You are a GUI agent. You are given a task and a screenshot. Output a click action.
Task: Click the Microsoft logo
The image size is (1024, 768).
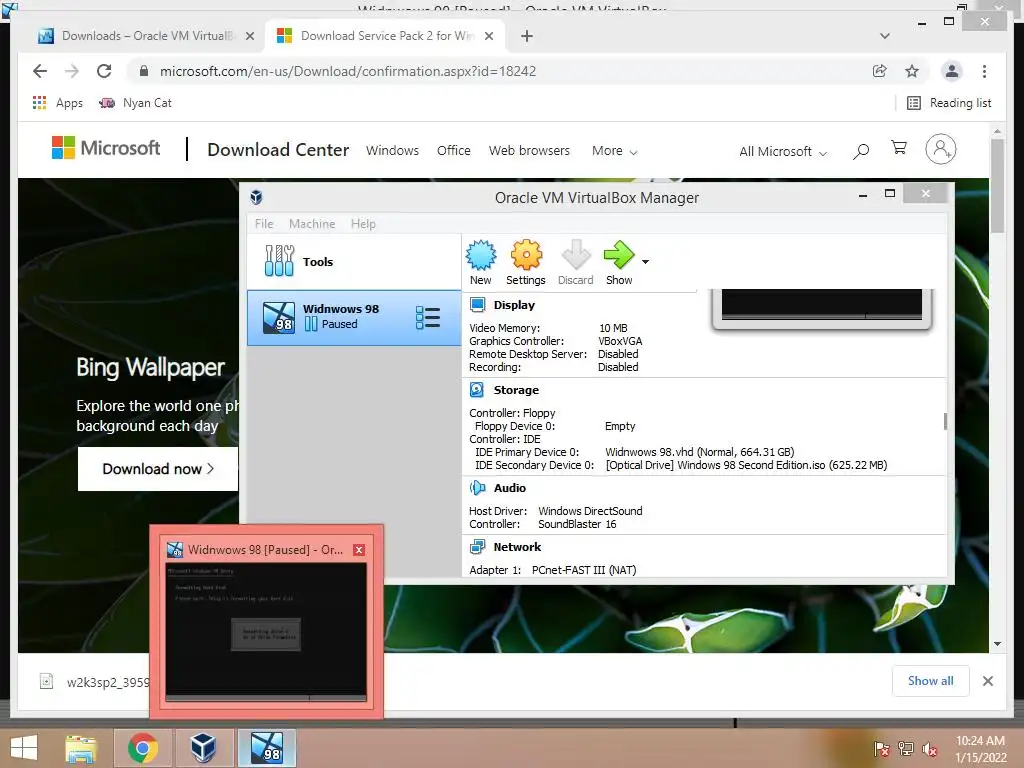click(106, 148)
